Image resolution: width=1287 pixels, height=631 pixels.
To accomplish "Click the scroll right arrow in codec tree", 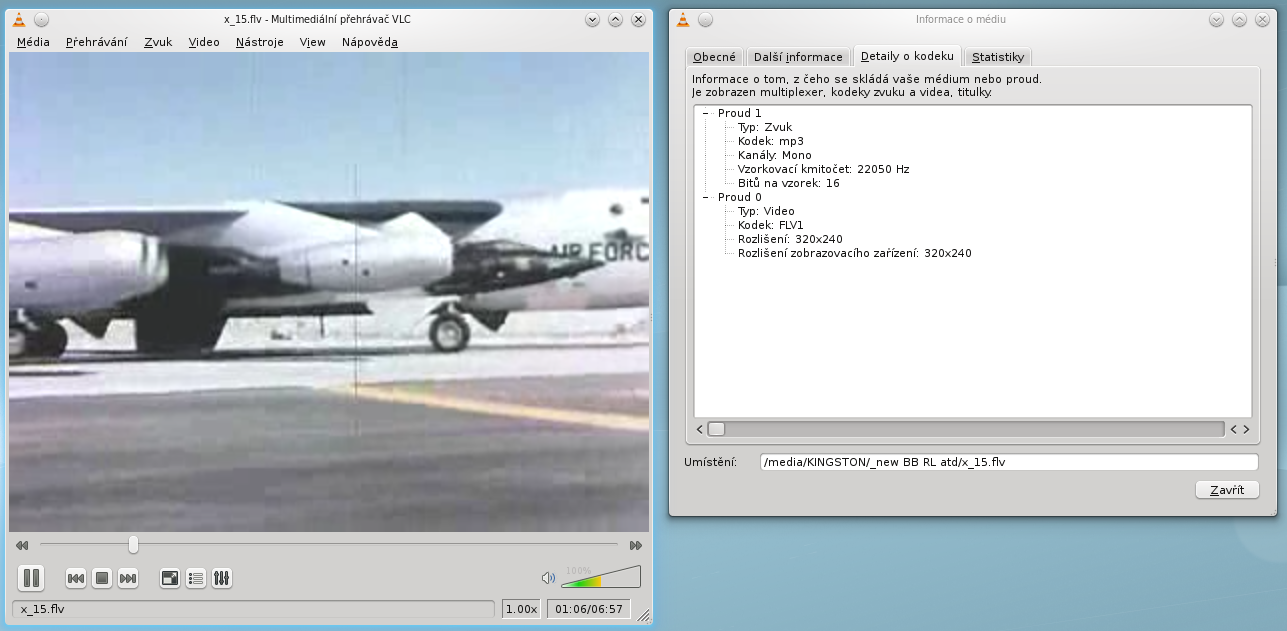I will click(1246, 429).
